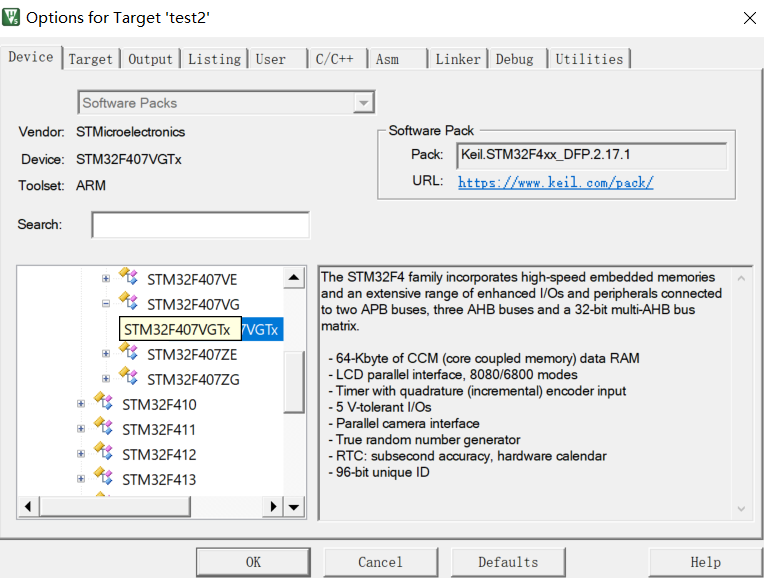Viewport: 764px width, 578px height.
Task: Select STM32F407VGTx in device tree
Action: pos(201,329)
